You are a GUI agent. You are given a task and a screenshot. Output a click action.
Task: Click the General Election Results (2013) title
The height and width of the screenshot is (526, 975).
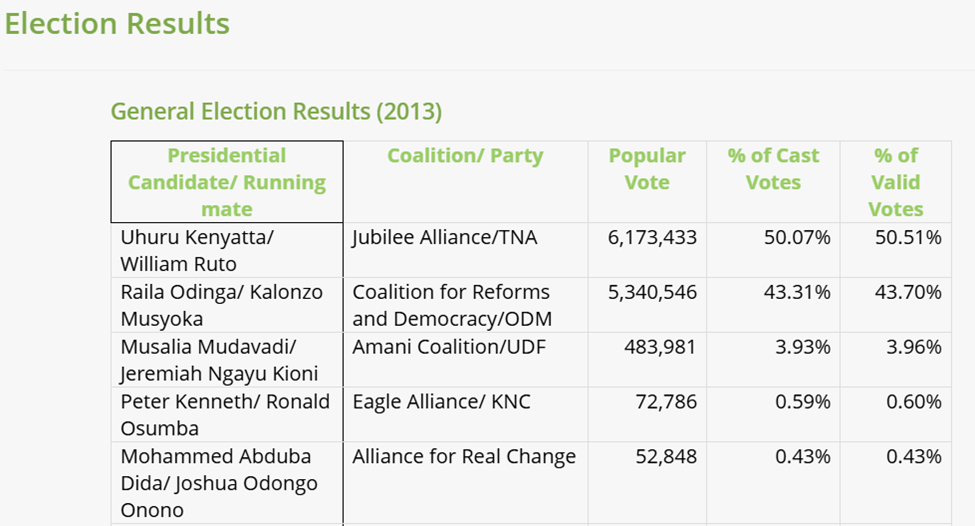click(276, 111)
